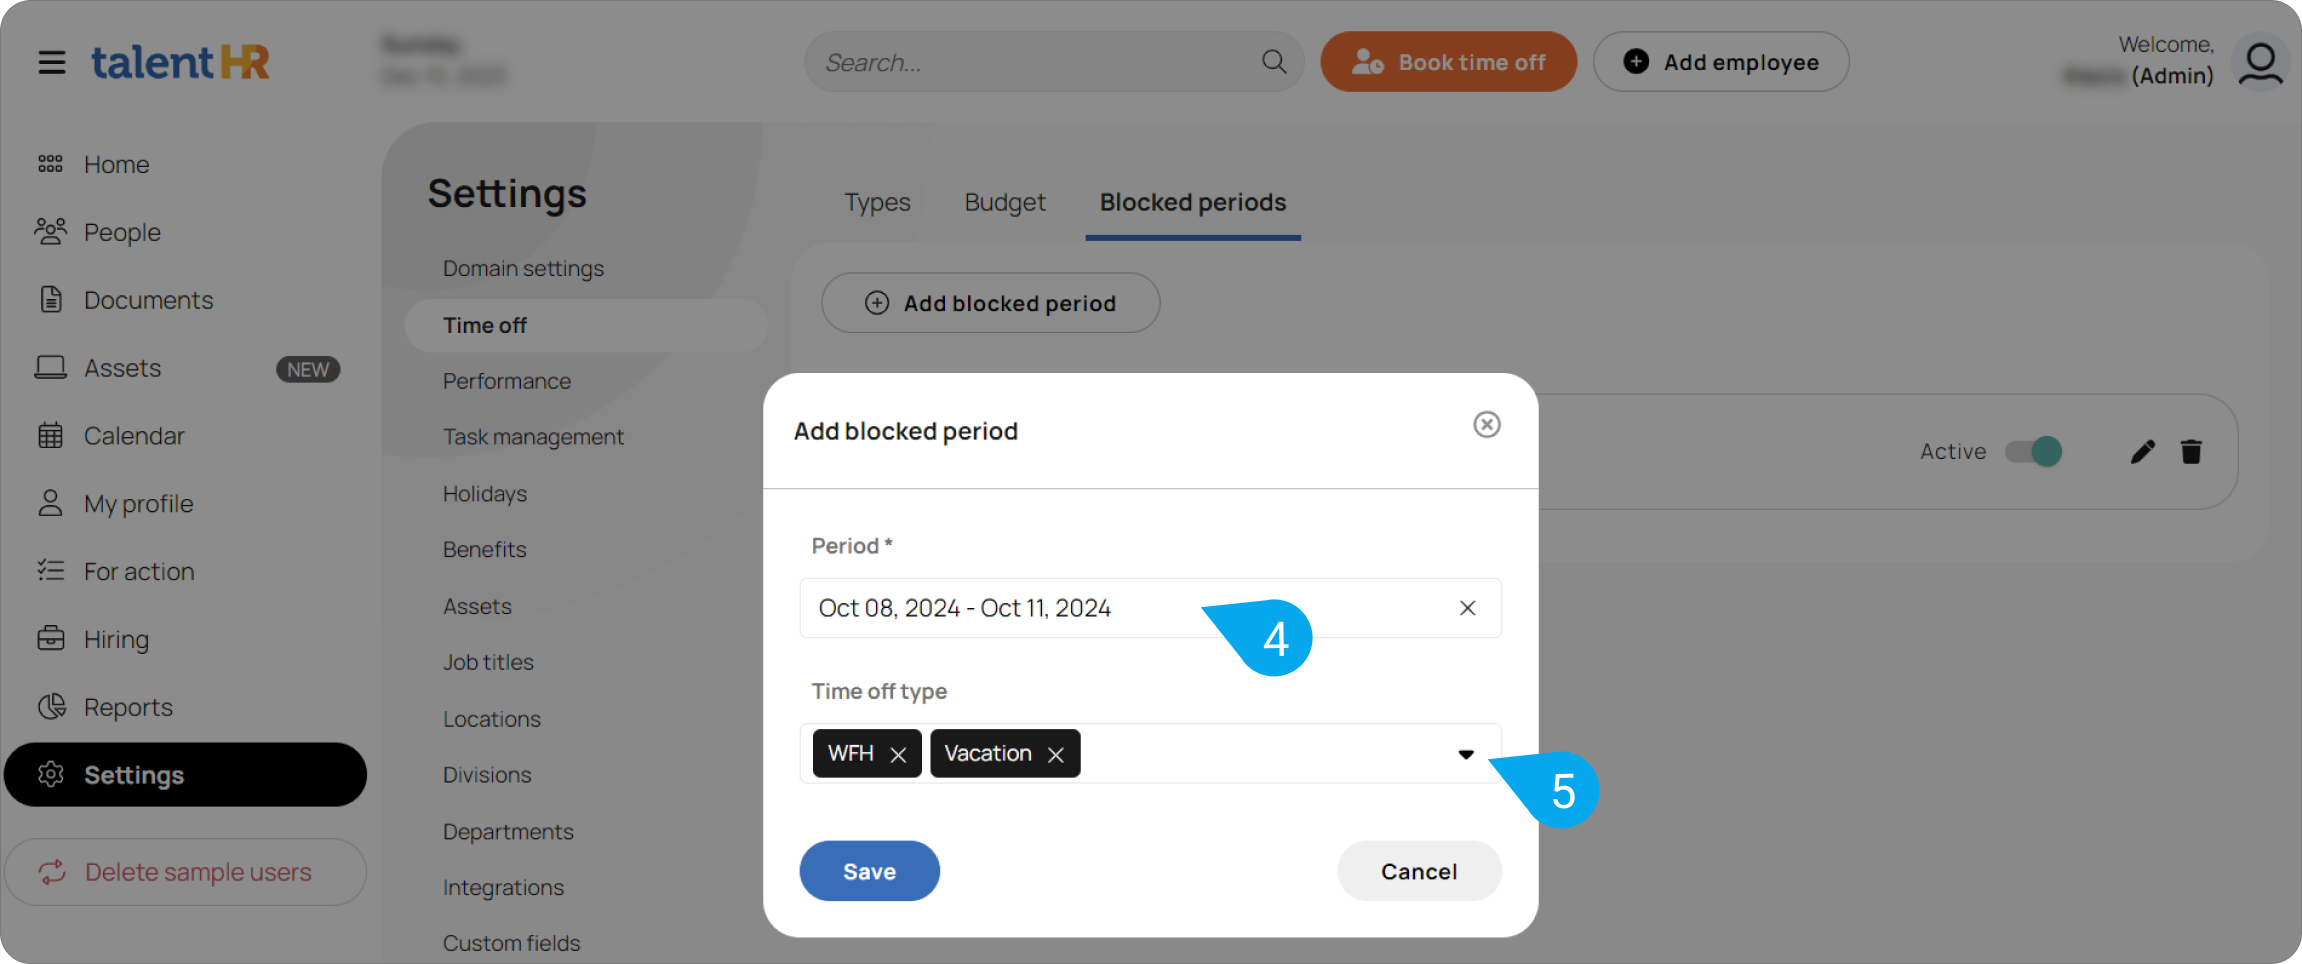2302x964 pixels.
Task: Open Calendar from the sidebar
Action: click(x=134, y=436)
